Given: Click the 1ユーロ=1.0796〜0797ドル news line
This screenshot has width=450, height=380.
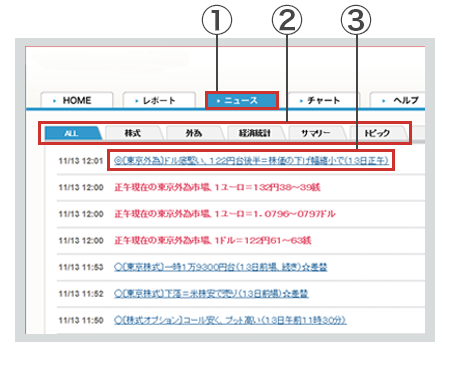Looking at the screenshot, I should pos(225,214).
